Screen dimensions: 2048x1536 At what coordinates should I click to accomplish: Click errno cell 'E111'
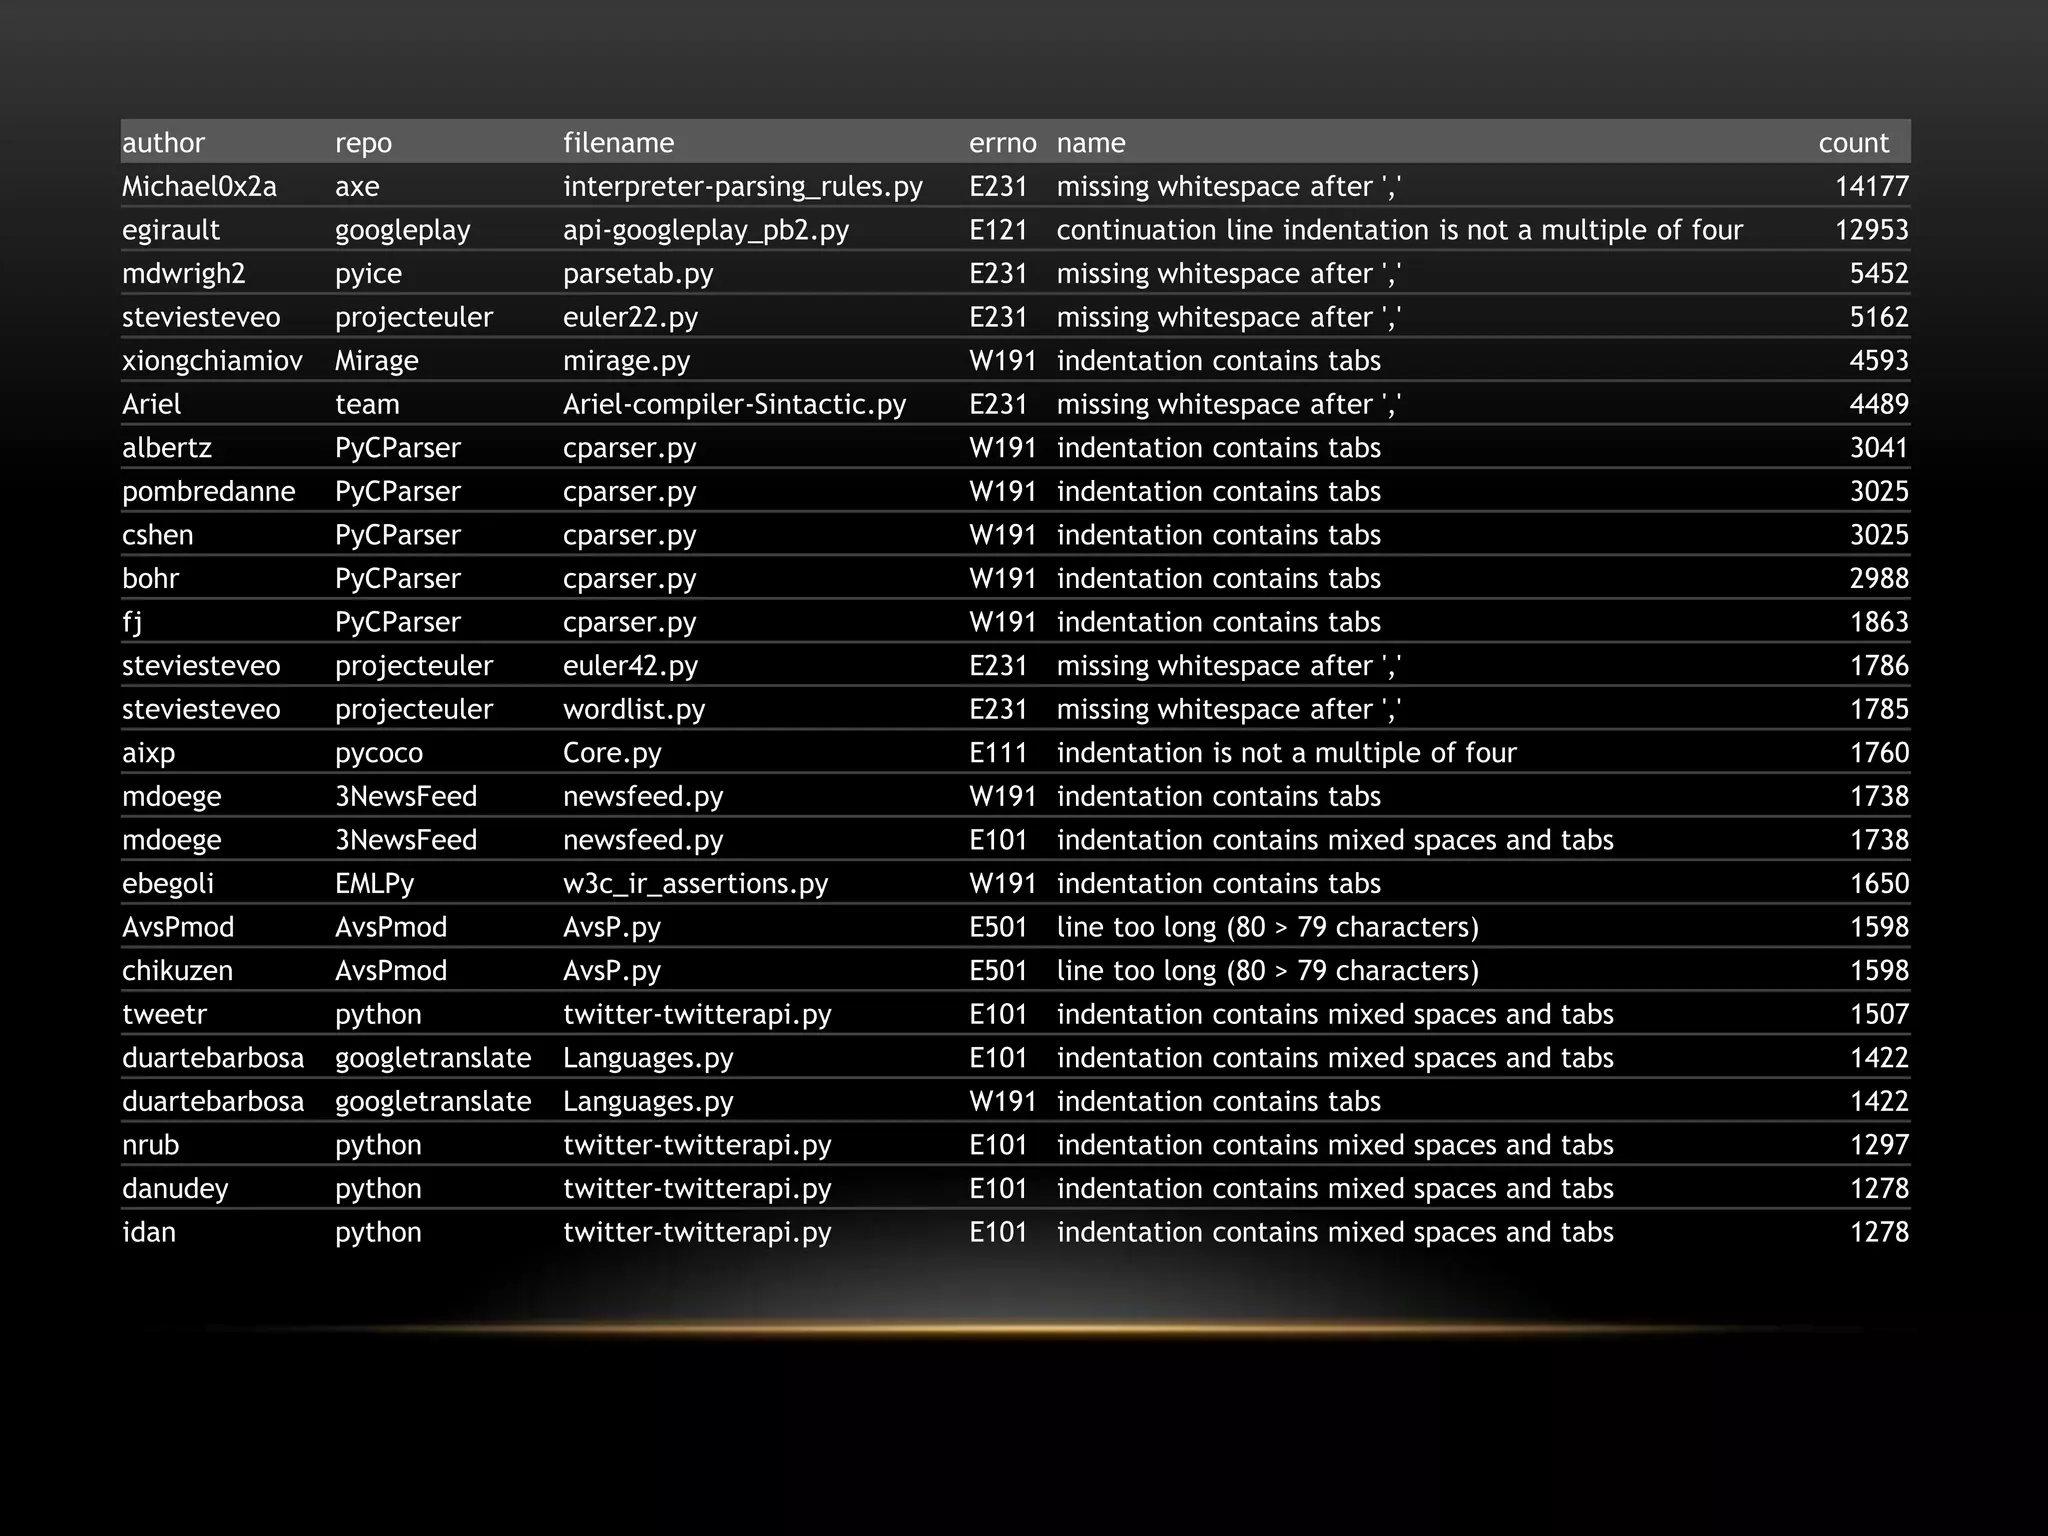point(998,753)
